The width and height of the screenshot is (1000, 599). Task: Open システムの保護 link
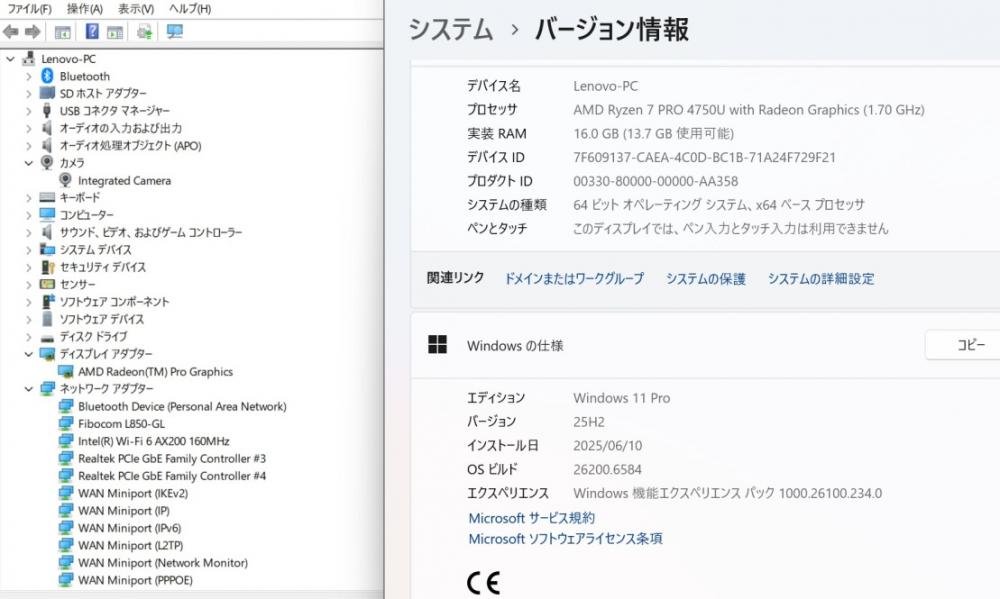pos(705,279)
